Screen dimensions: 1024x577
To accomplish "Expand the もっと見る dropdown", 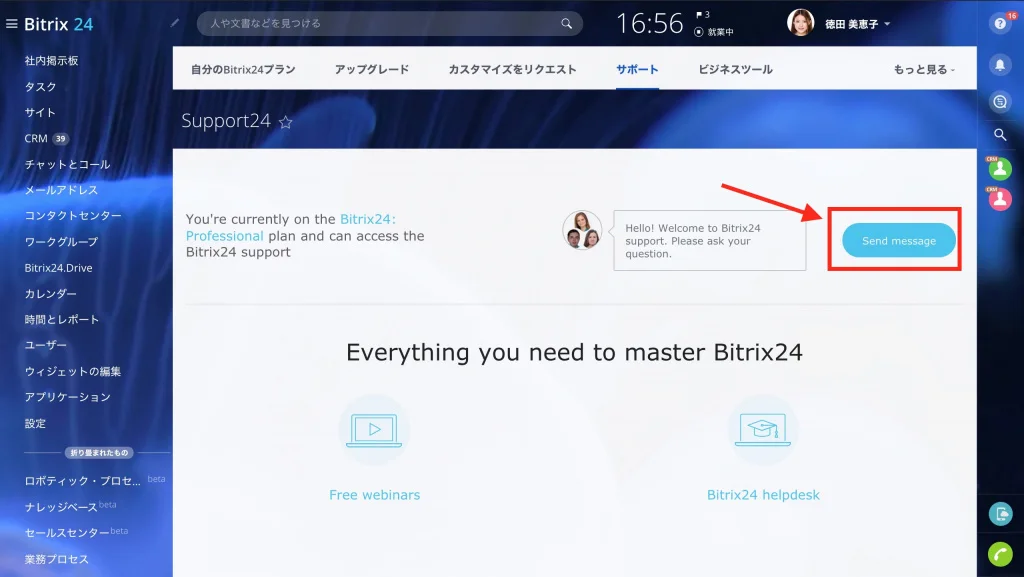I will tap(924, 69).
